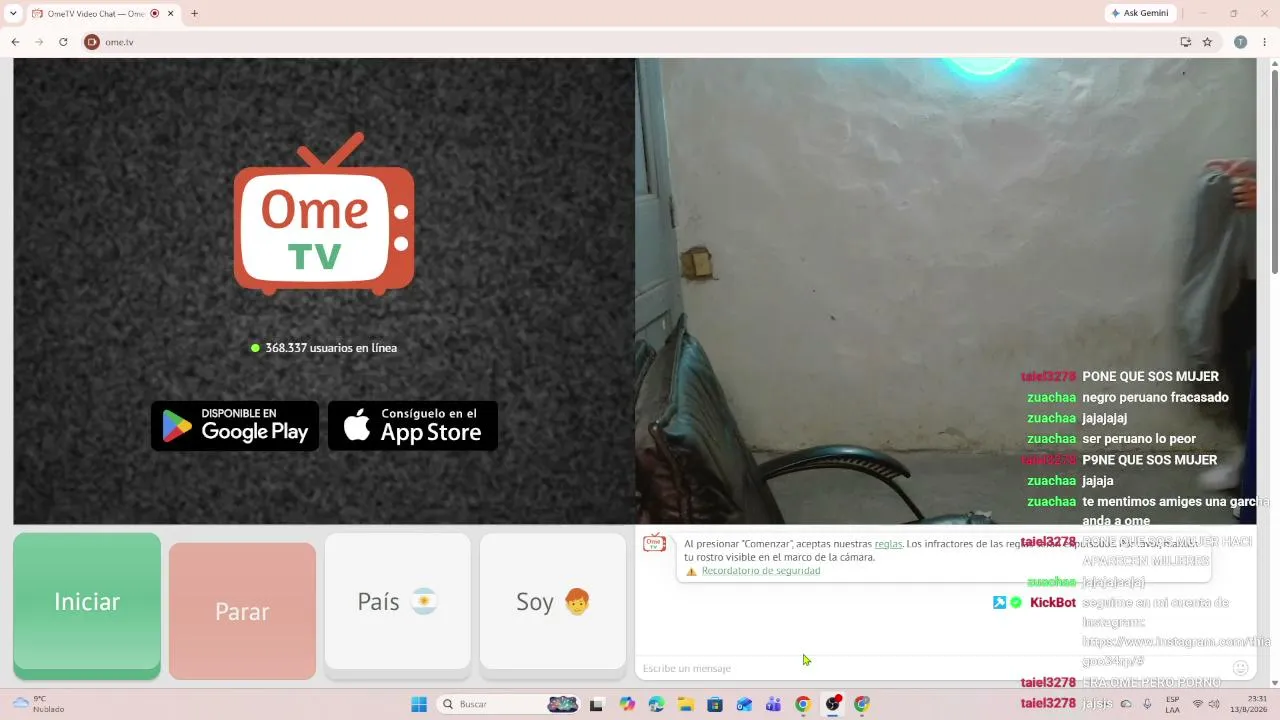Open the last Chrome taskbar icon
Image resolution: width=1280 pixels, height=720 pixels.
click(861, 704)
